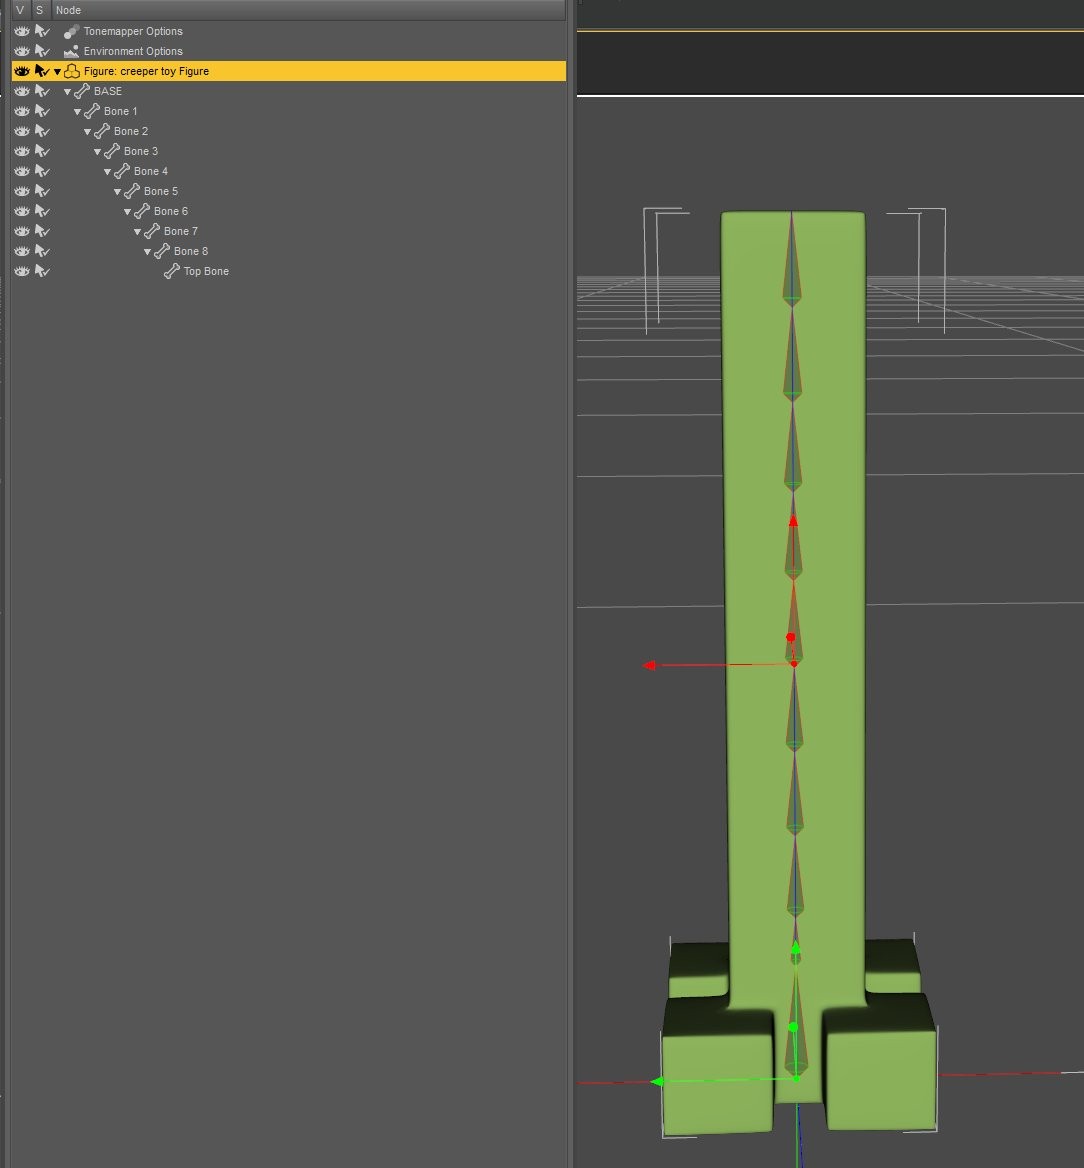Viewport: 1084px width, 1168px height.
Task: Select the Bone 2 node label
Action: [x=130, y=131]
